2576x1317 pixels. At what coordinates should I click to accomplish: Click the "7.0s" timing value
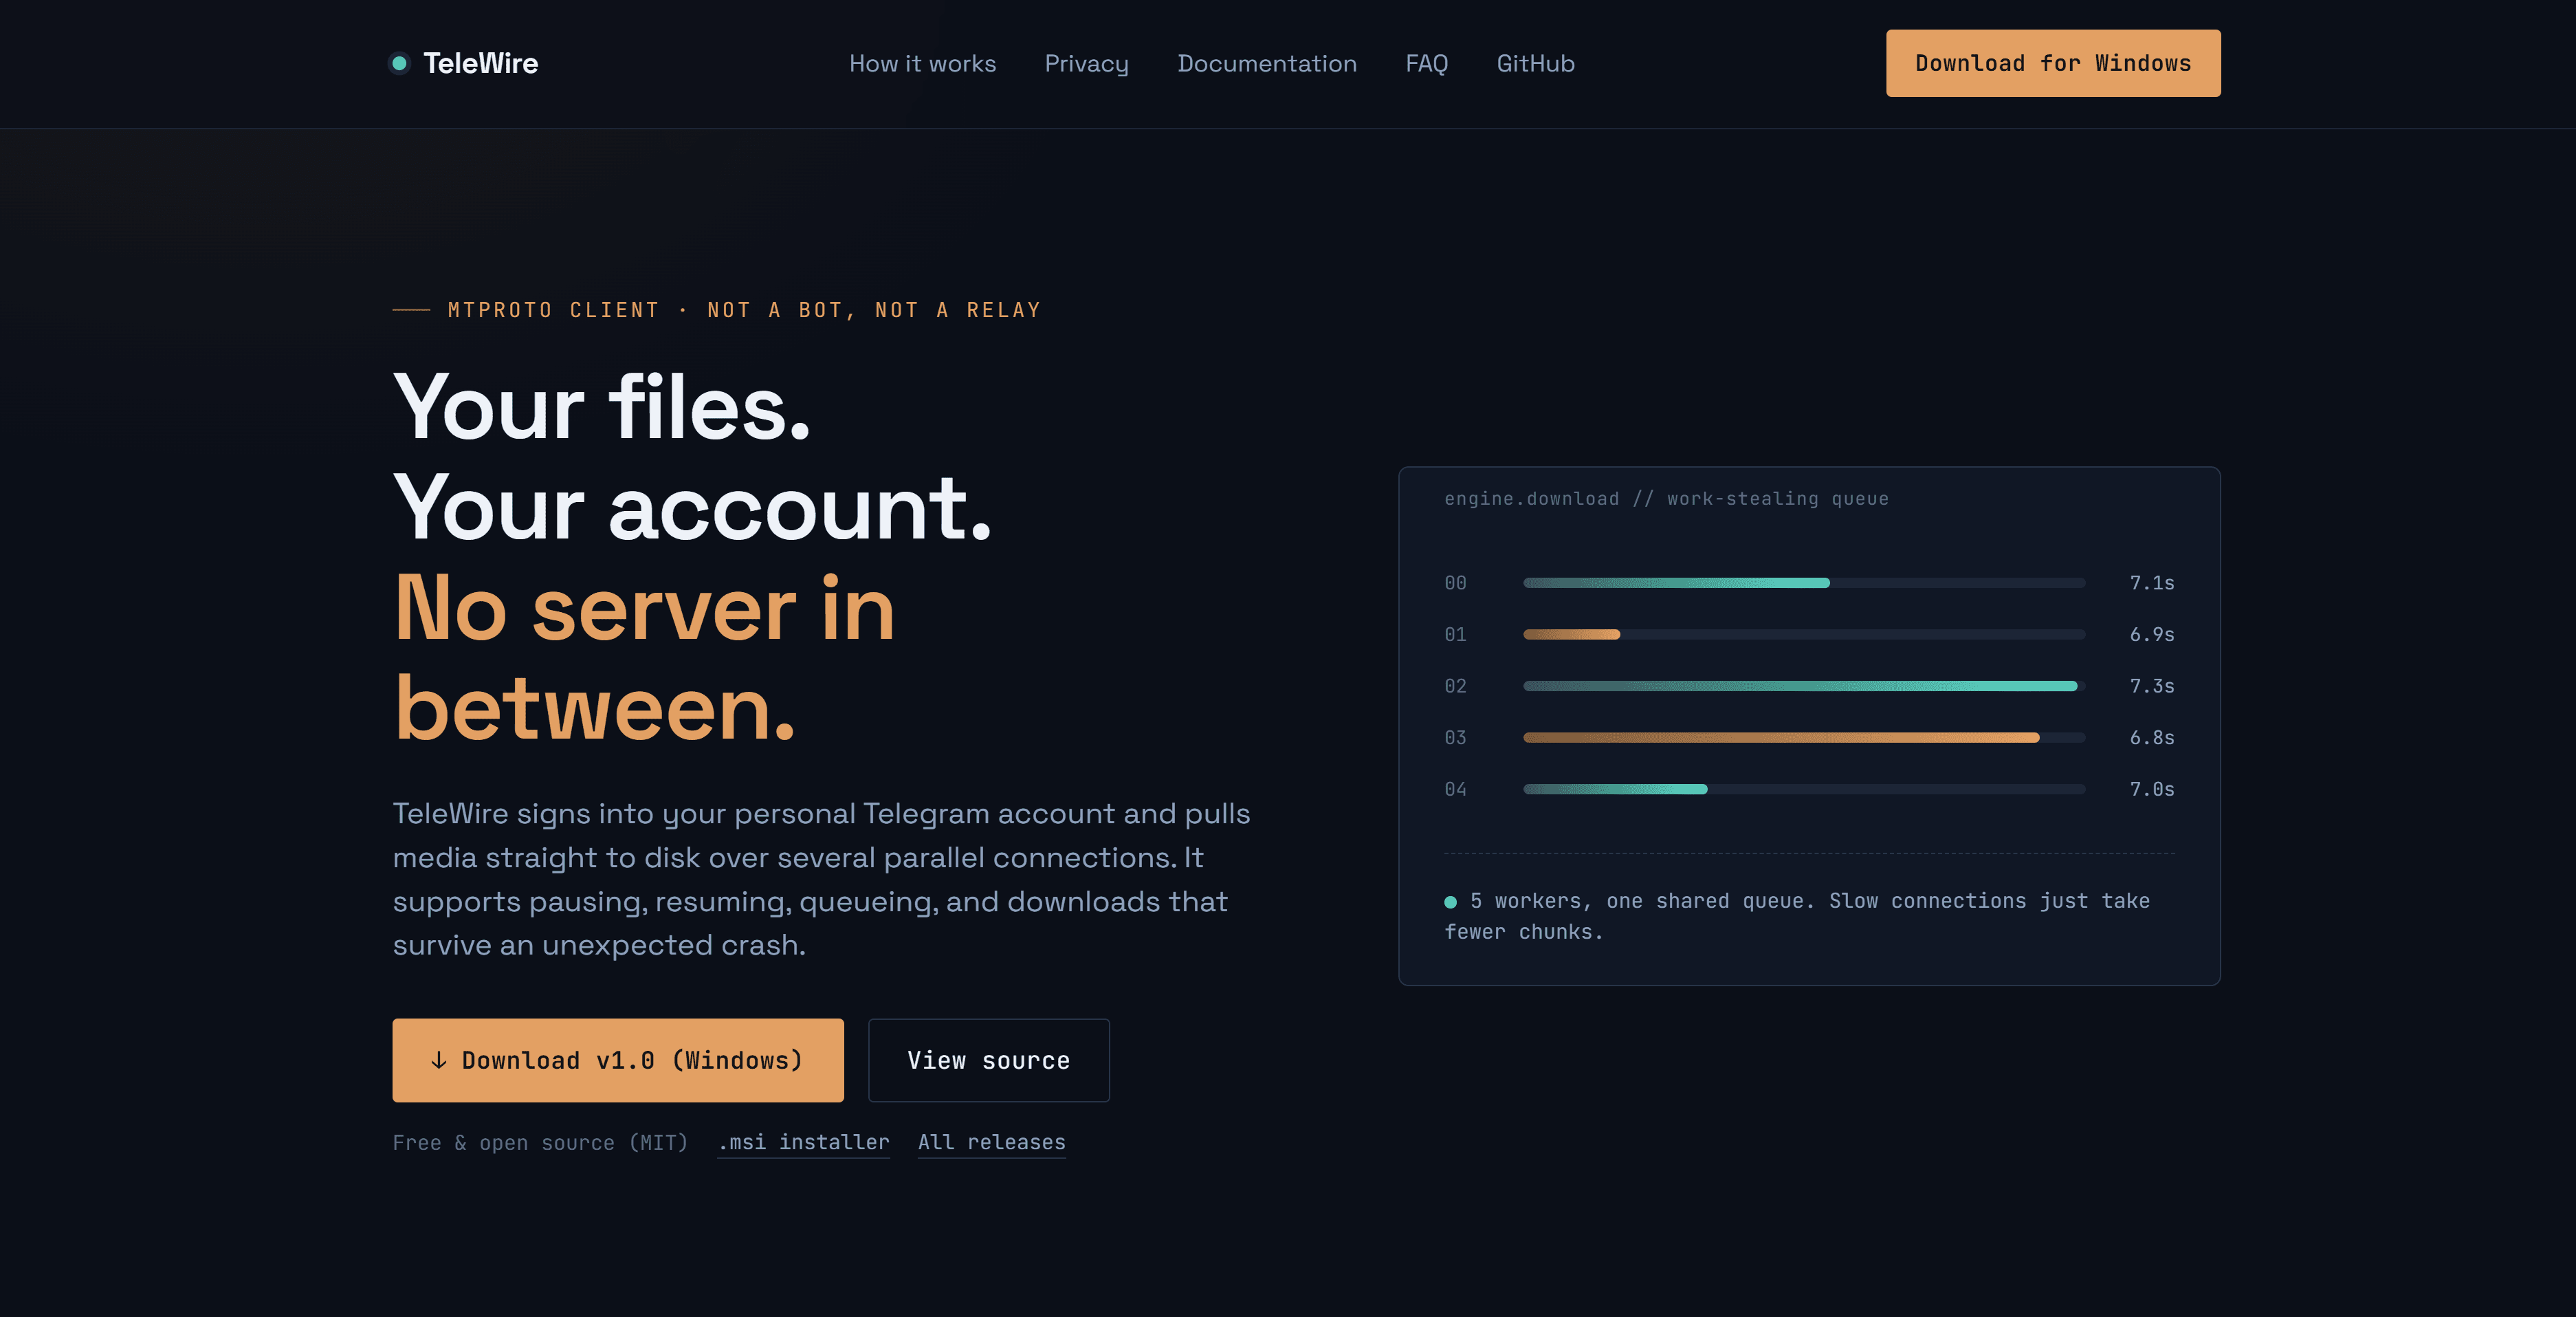coord(2152,789)
